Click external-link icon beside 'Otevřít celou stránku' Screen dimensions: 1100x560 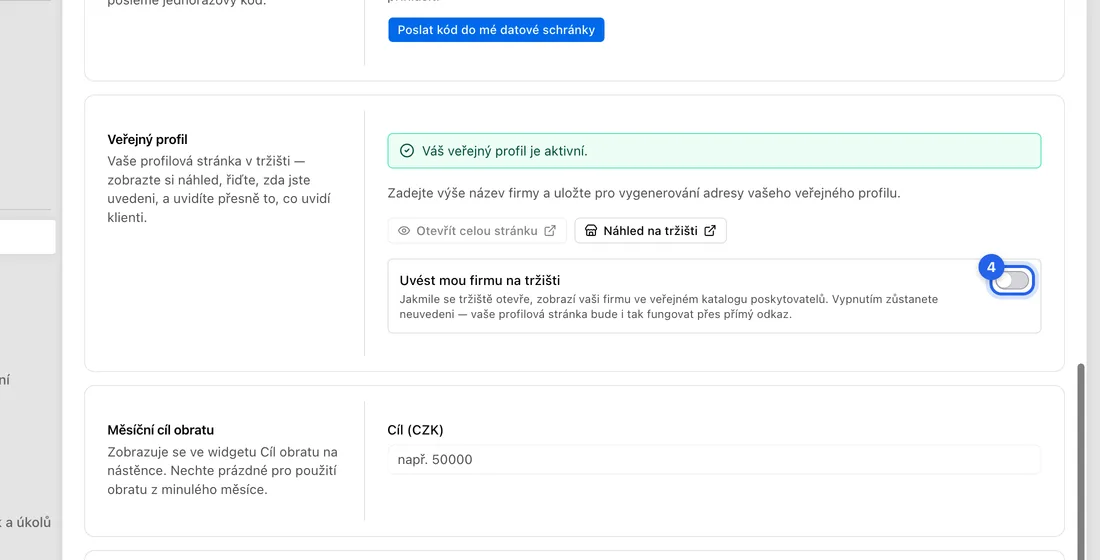click(x=550, y=231)
